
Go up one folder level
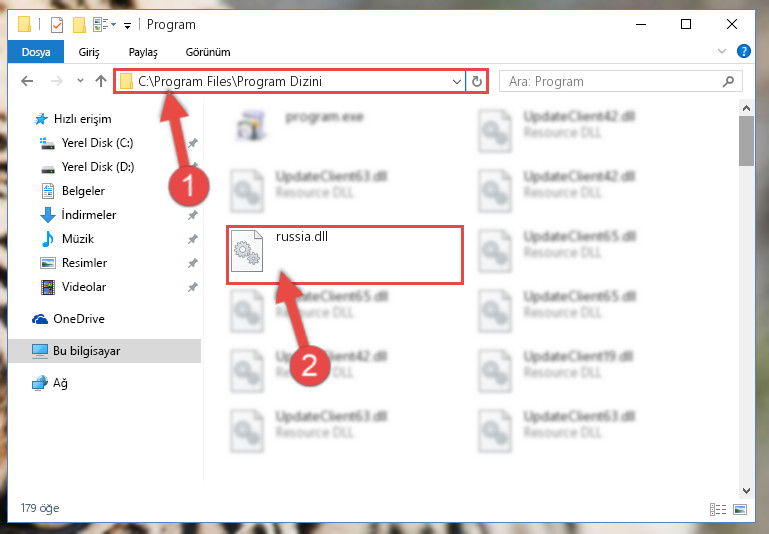click(101, 81)
